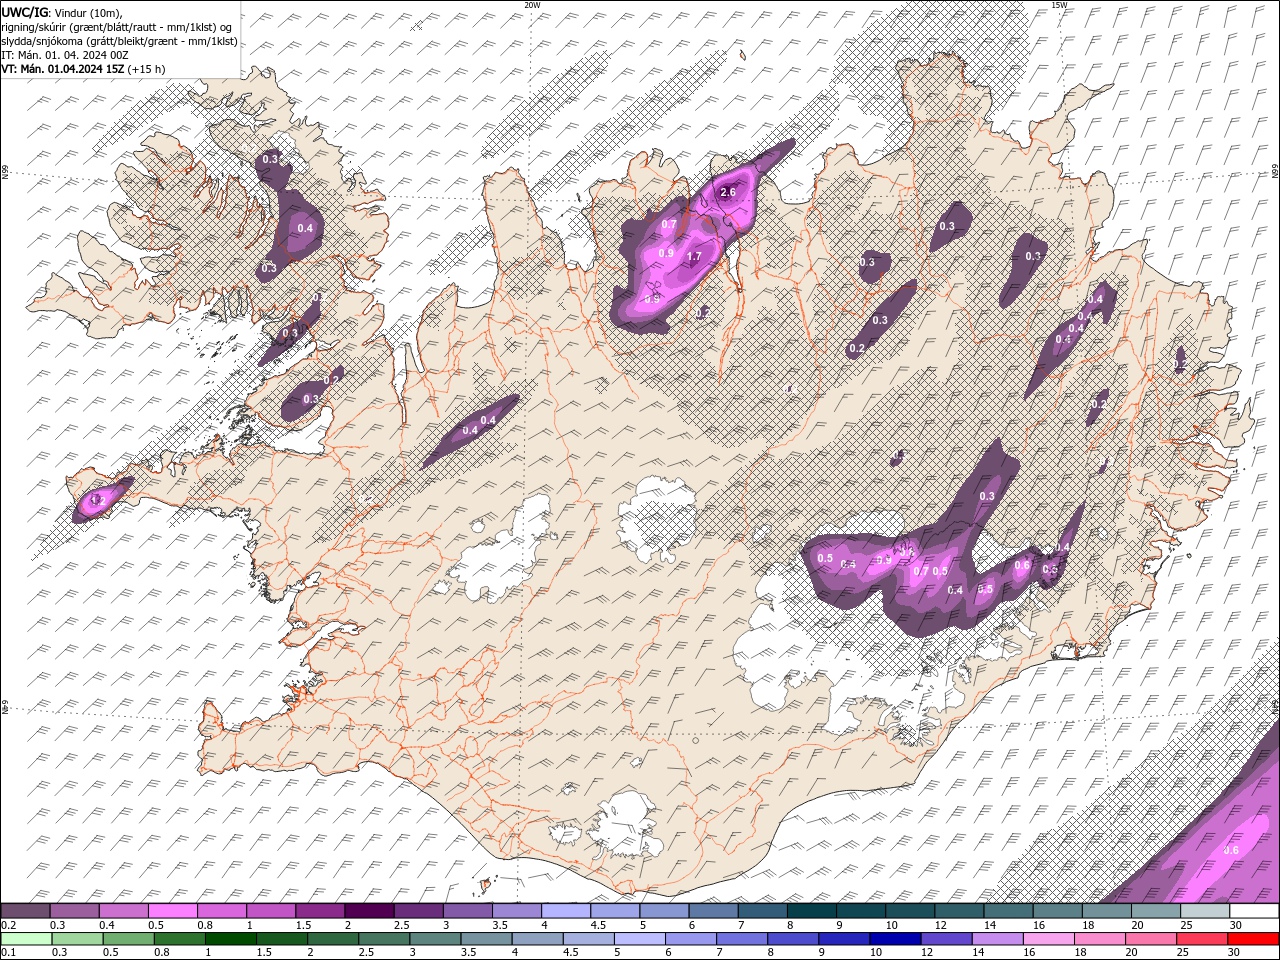Click the pale green 0.1 swatch in the lower legend
Image resolution: width=1280 pixels, height=960 pixels.
tap(25, 938)
